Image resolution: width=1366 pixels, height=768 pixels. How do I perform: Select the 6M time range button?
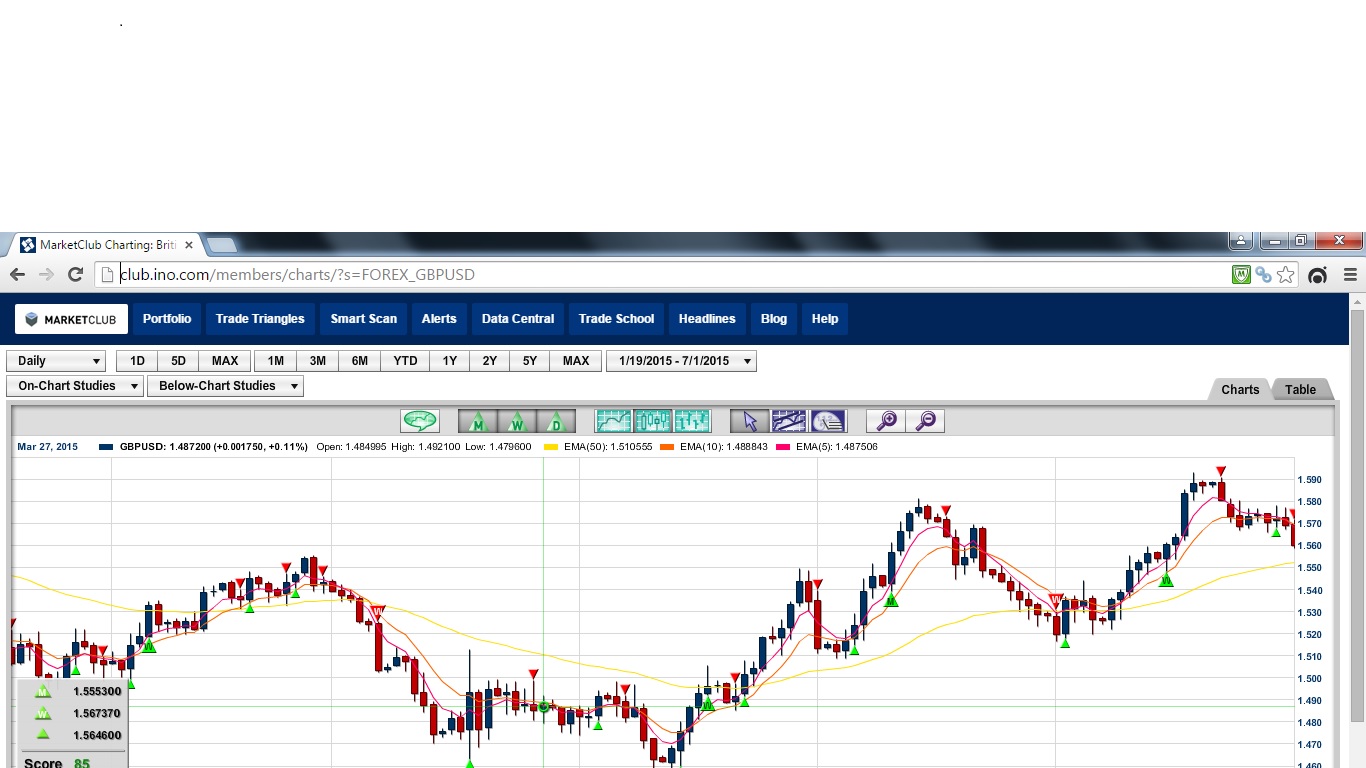360,361
